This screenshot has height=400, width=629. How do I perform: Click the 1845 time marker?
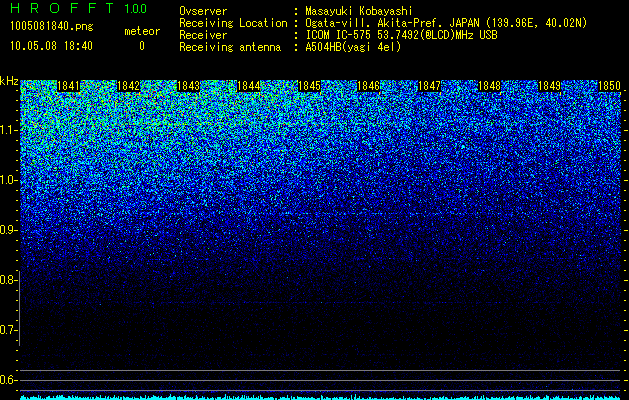(309, 86)
